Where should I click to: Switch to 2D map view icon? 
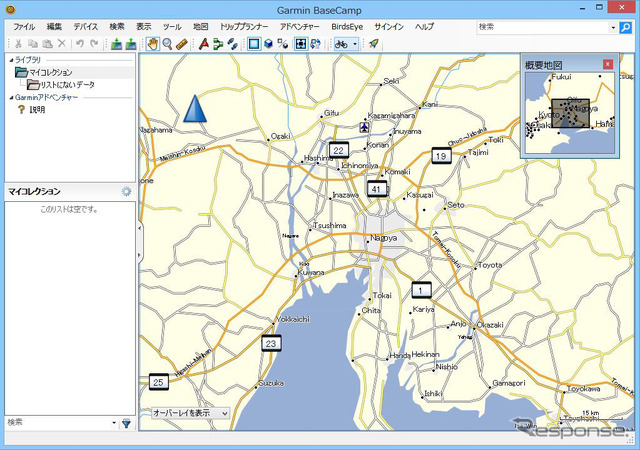click(x=254, y=44)
